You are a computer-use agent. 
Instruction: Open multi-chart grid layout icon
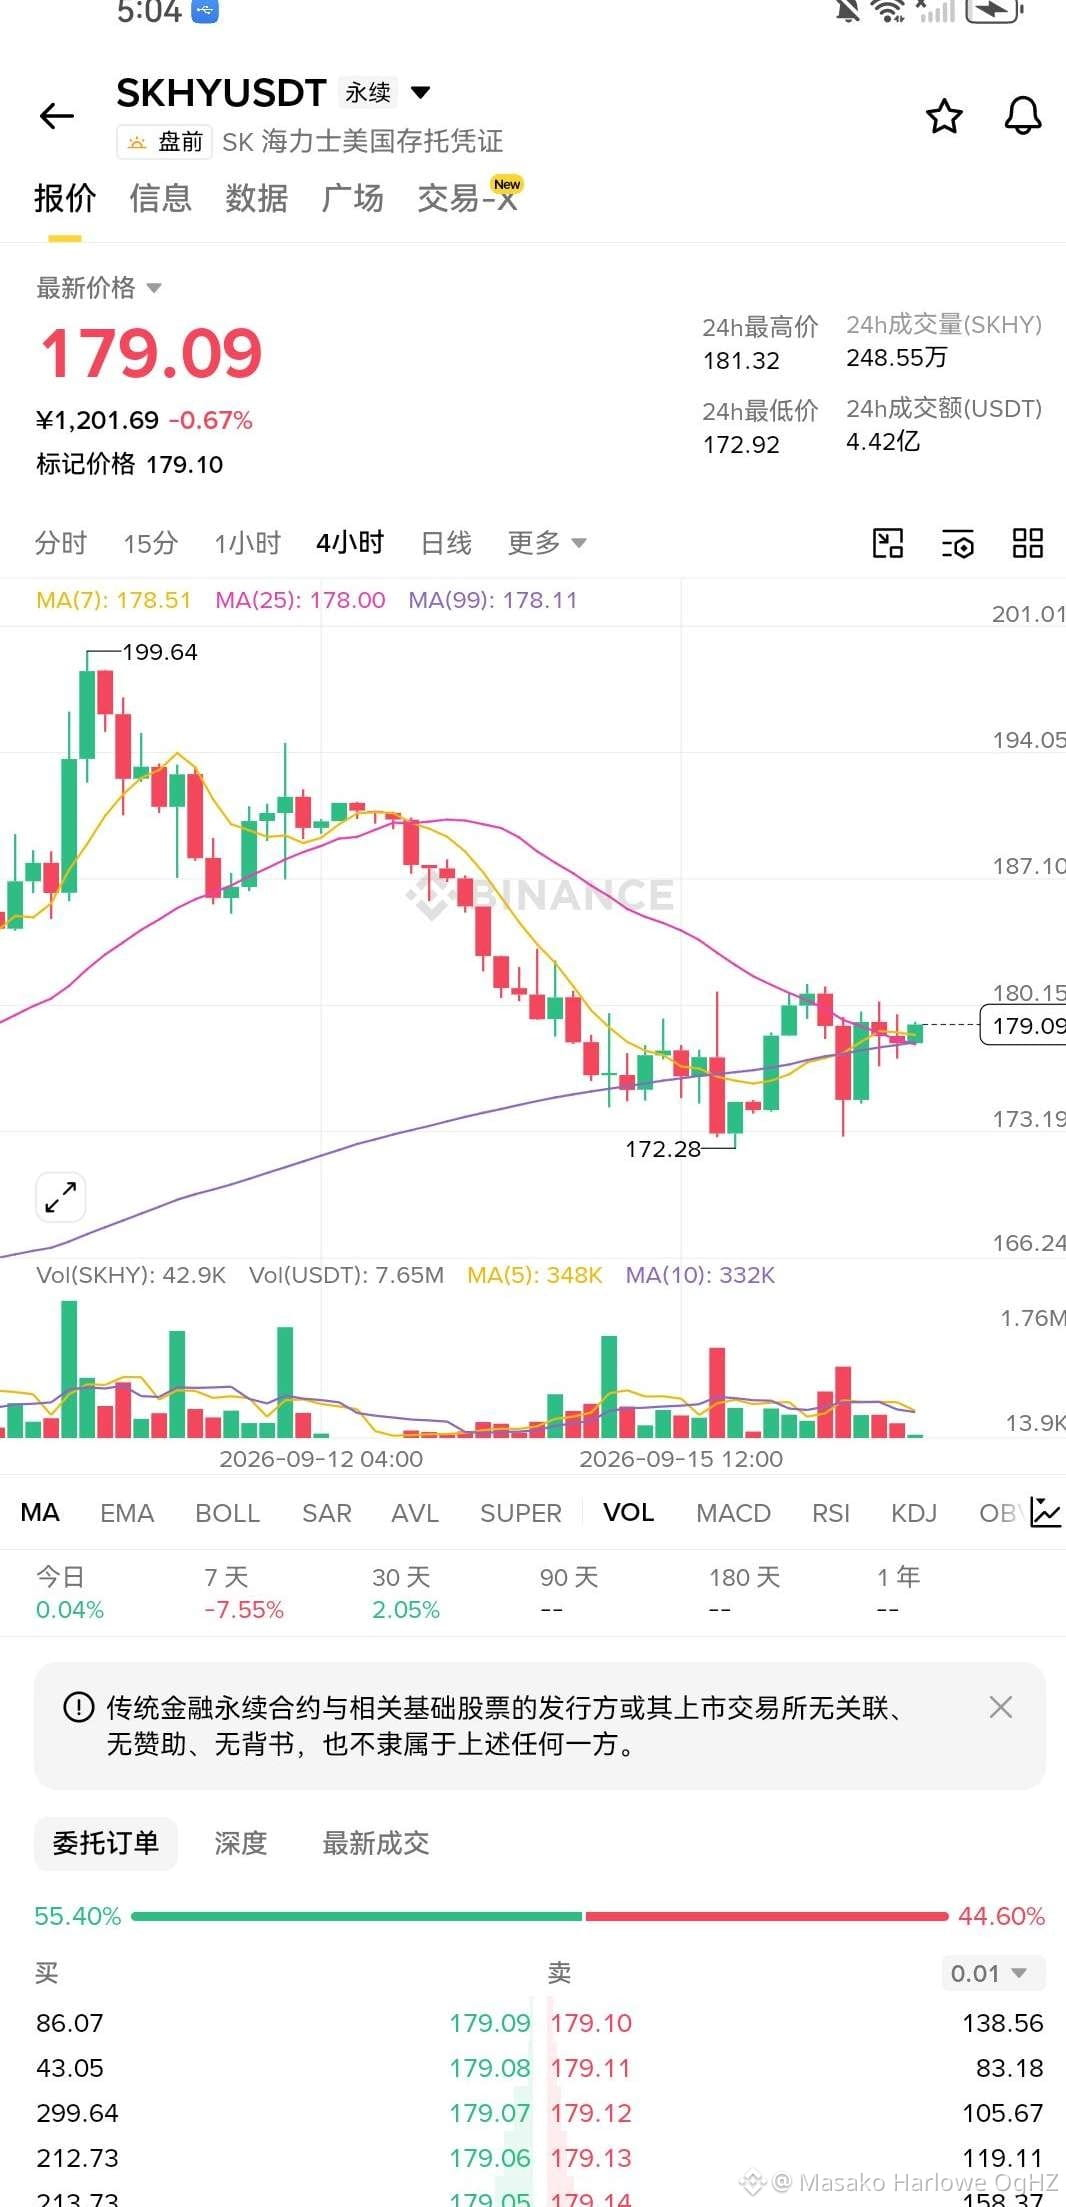tap(1028, 543)
